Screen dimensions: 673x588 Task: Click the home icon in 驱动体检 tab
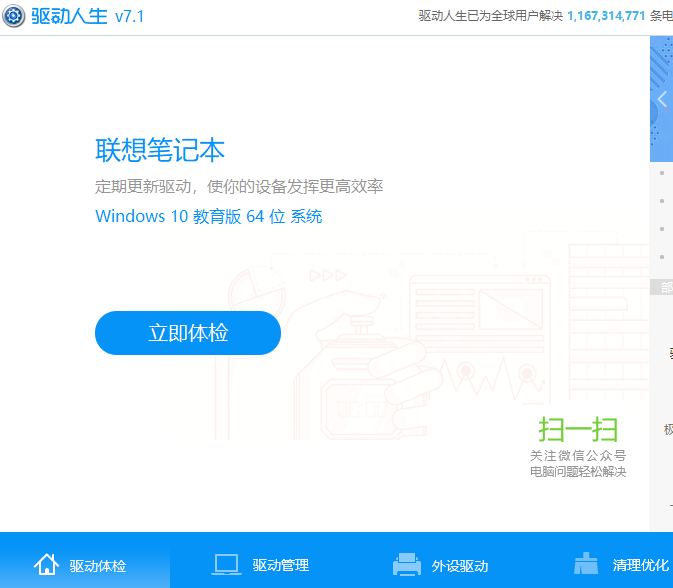[x=46, y=565]
